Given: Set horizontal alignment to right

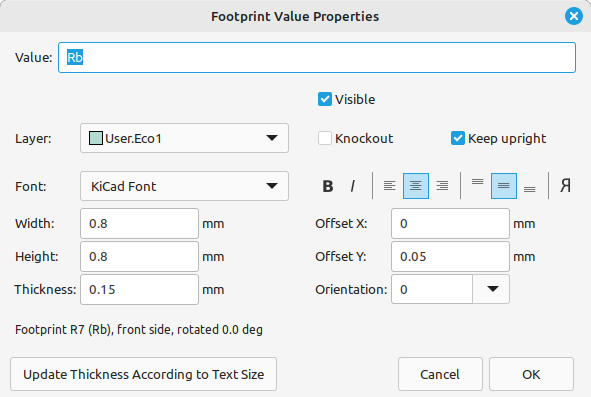Looking at the screenshot, I should (442, 186).
